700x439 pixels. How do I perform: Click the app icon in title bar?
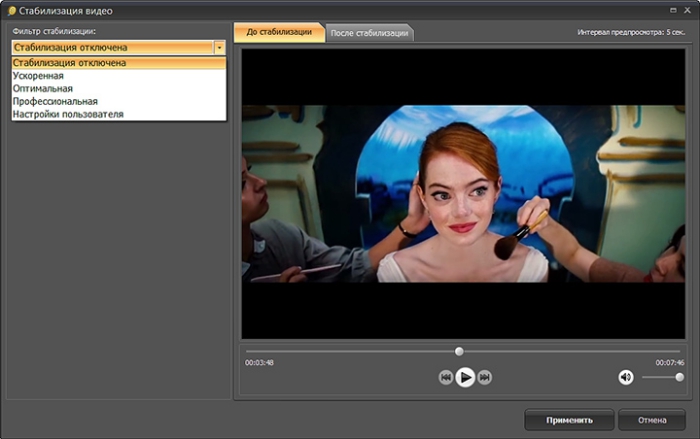coord(12,11)
